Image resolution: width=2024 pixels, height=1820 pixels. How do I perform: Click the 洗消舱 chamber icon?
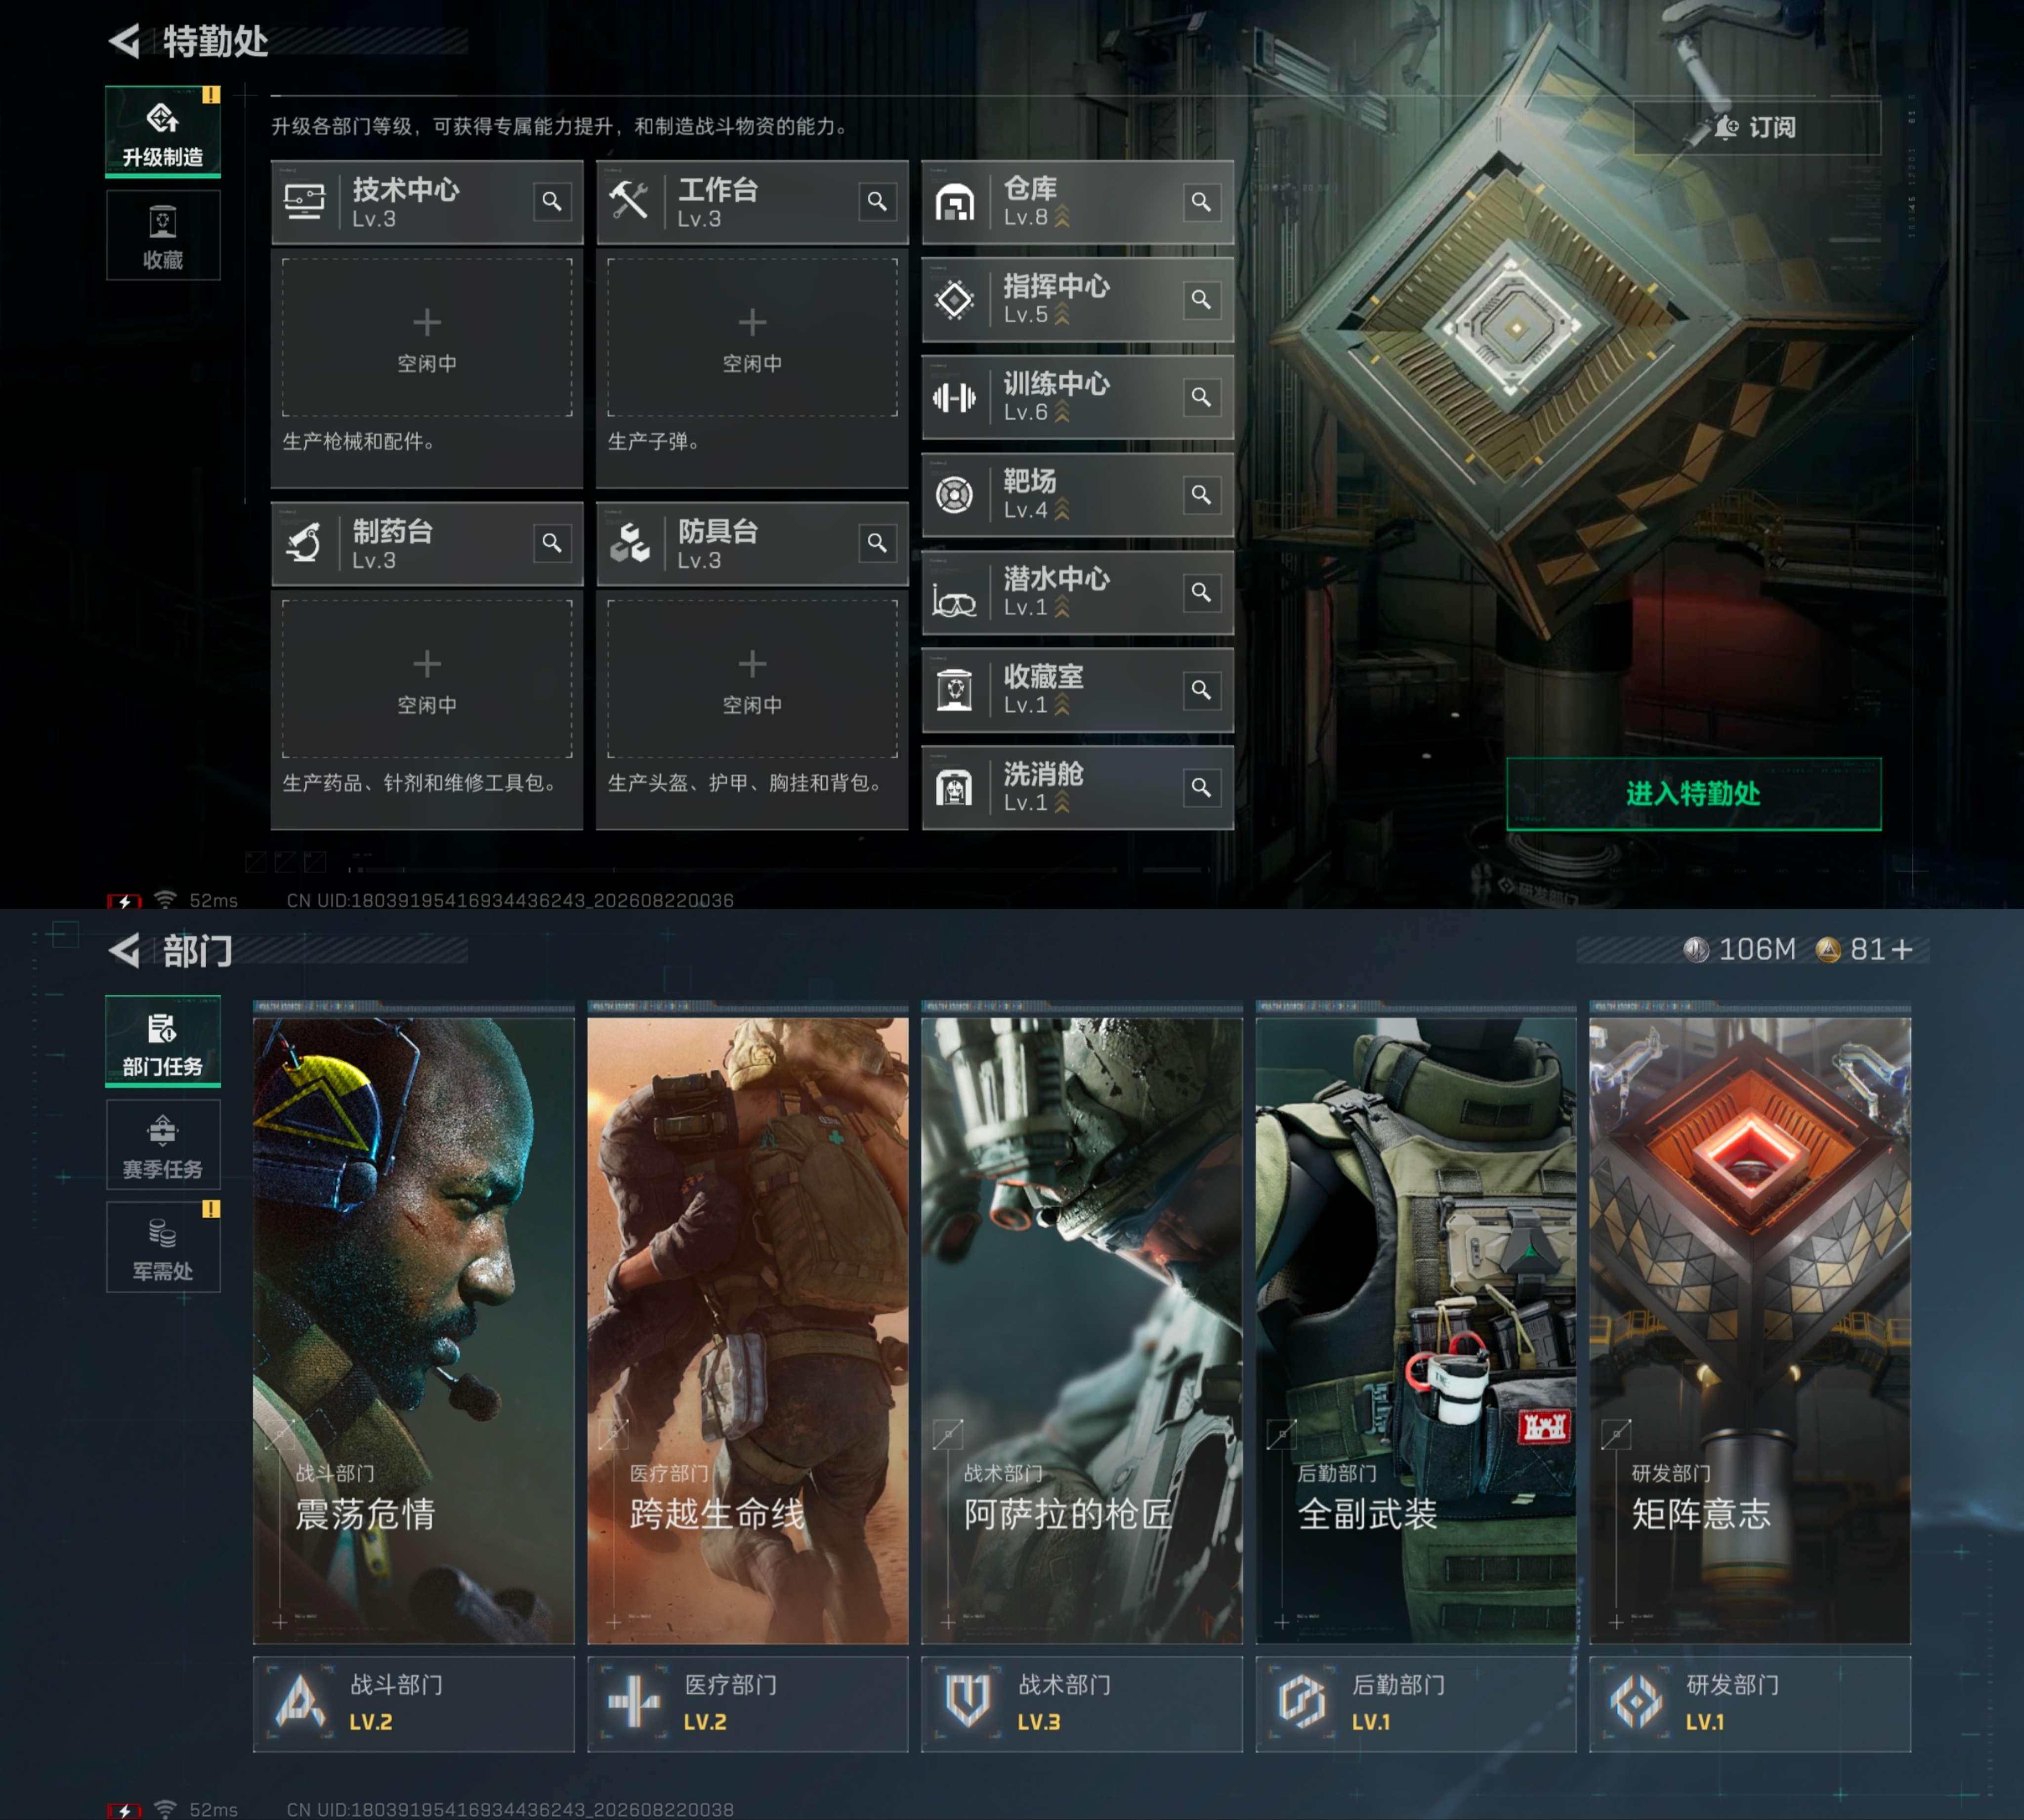coord(954,788)
